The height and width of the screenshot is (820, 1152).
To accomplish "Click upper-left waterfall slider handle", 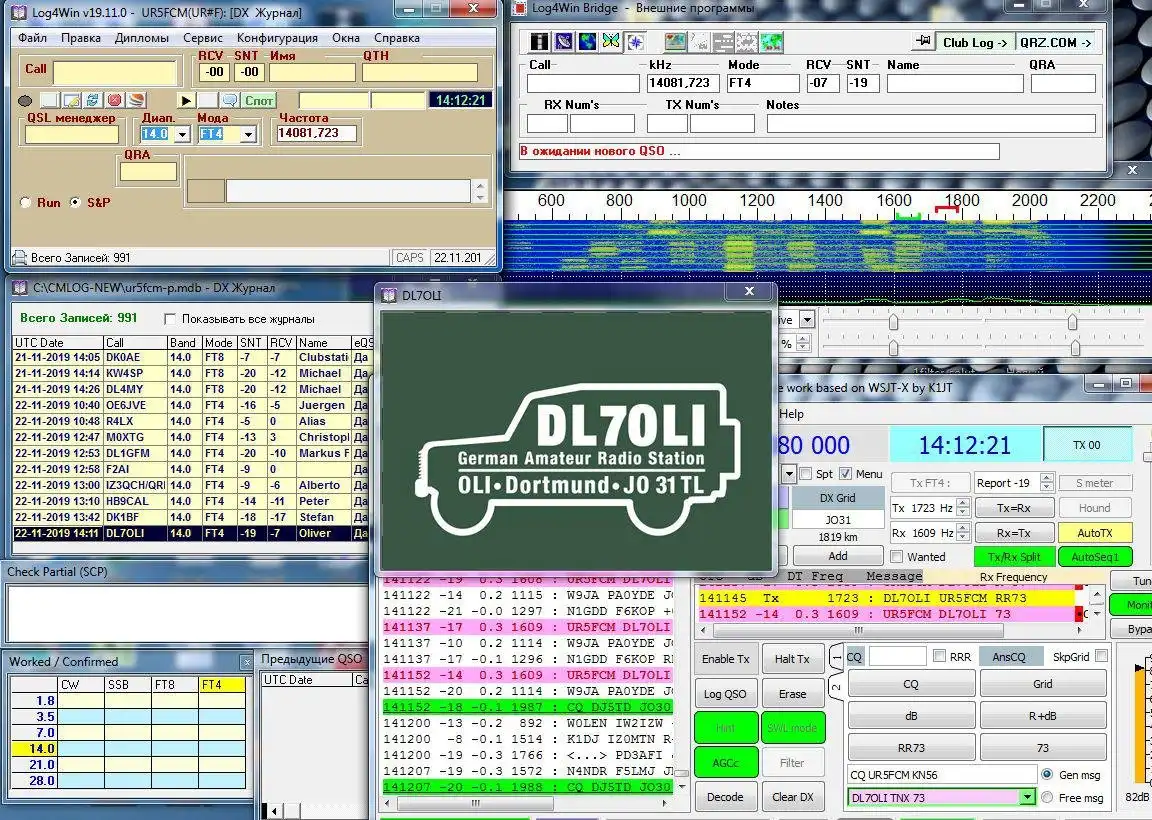I will coord(893,322).
